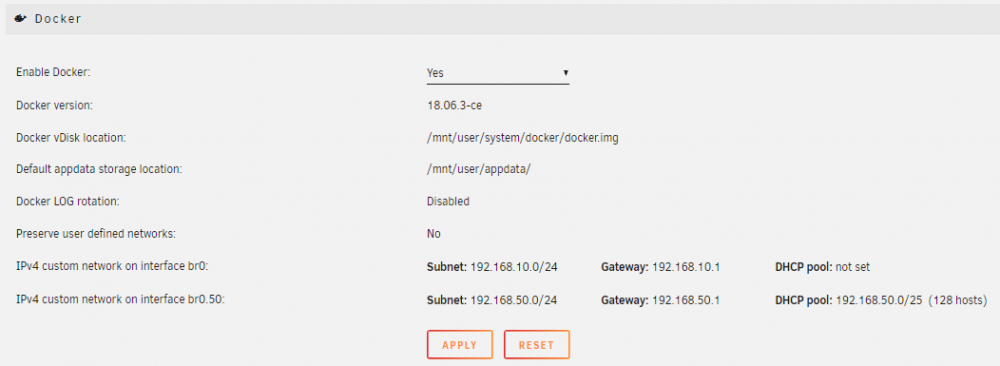Click the Docker whale icon in header
This screenshot has width=1000, height=366.
pyautogui.click(x=20, y=18)
